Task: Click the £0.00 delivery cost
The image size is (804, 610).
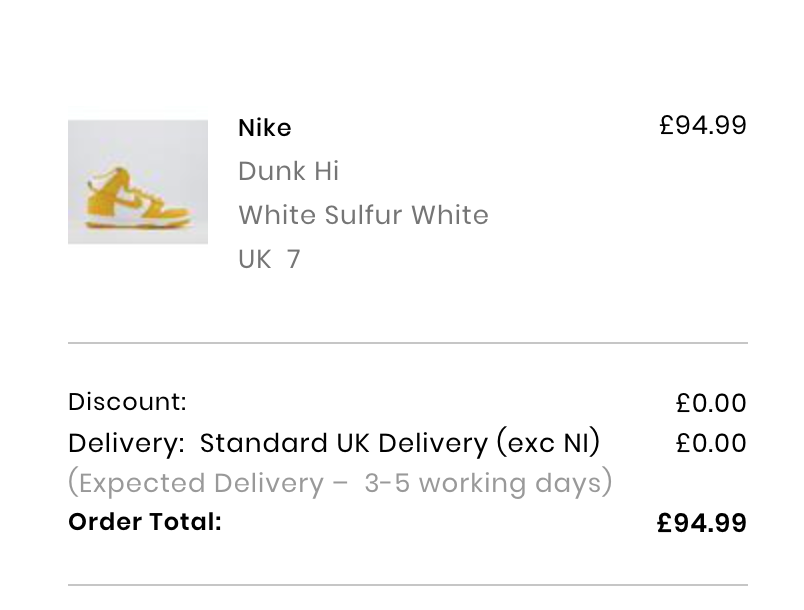Action: click(711, 443)
